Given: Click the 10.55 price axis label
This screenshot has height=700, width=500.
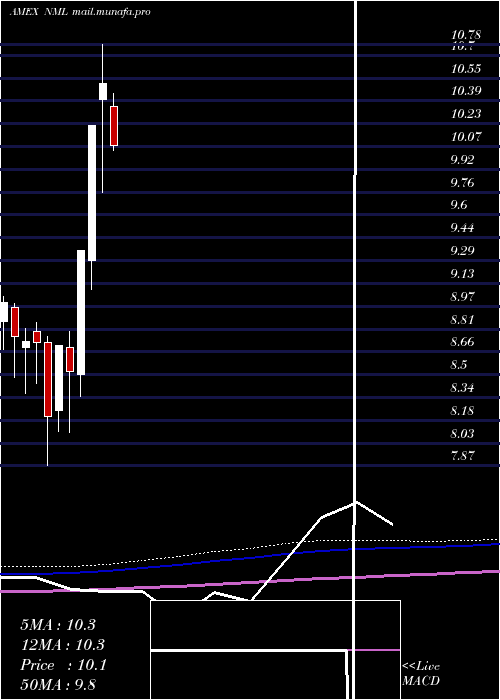Looking at the screenshot, I should (x=466, y=69).
